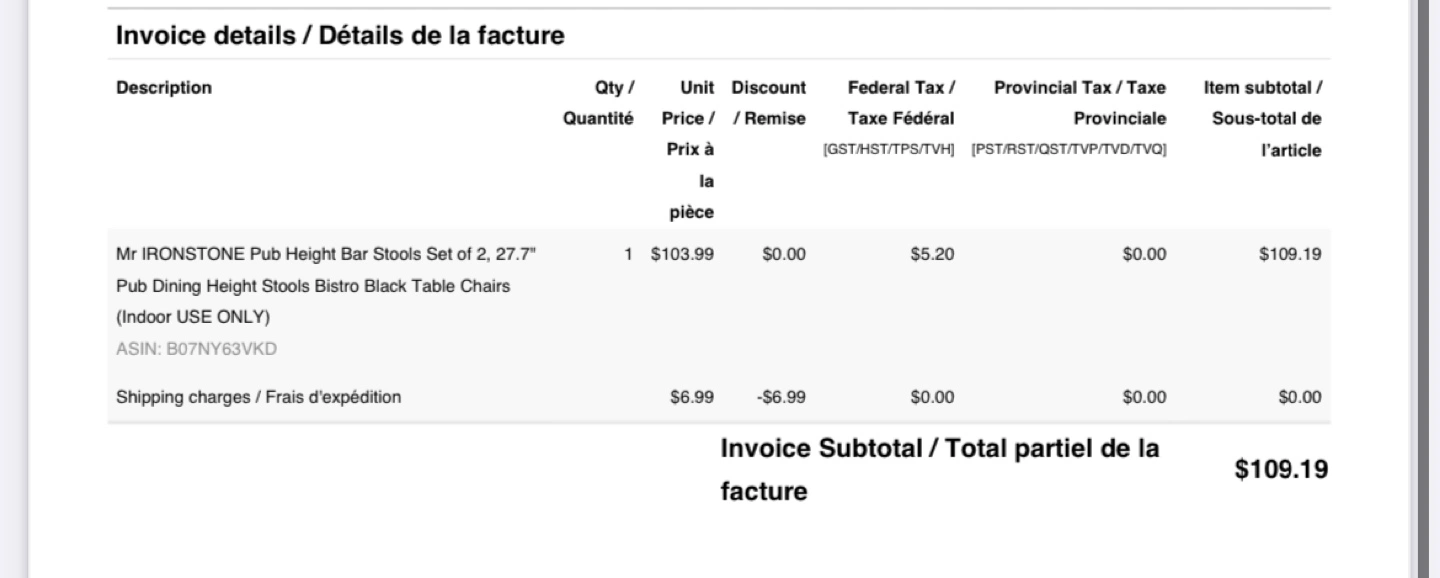Select the Mr IRONSTONE Pub Height Bar Stools description
Screen dimensions: 1440x578
pos(327,286)
